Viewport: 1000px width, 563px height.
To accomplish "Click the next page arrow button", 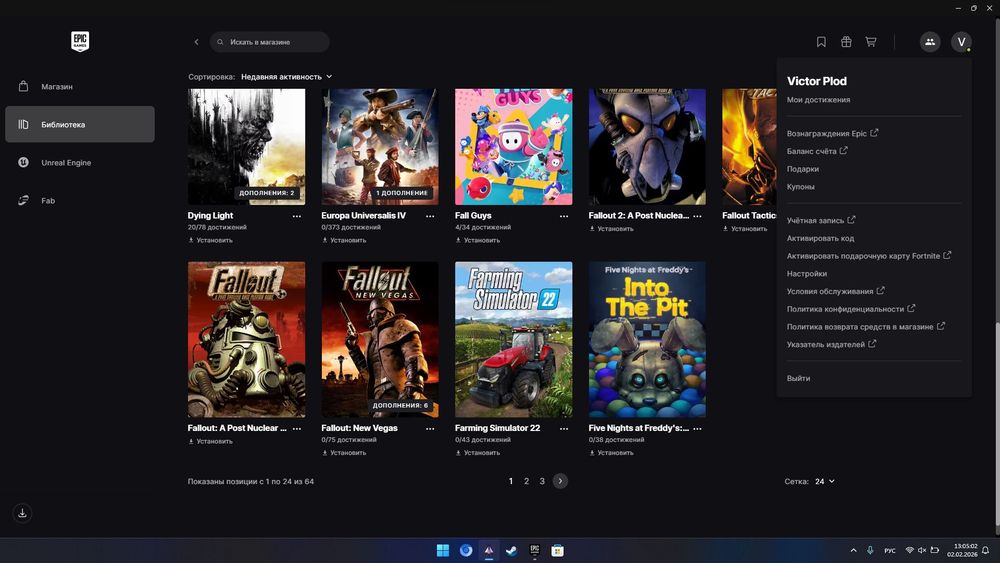I will [560, 481].
